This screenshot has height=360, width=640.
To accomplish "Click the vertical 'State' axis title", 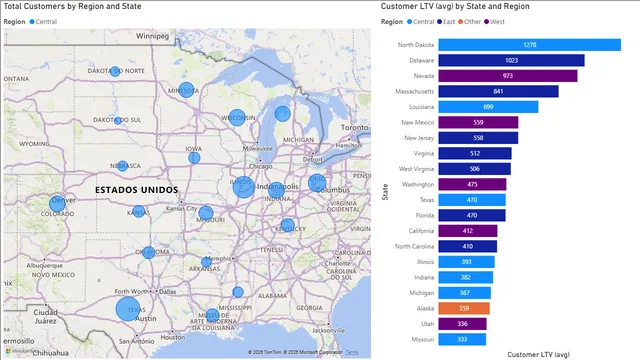I will tap(385, 192).
